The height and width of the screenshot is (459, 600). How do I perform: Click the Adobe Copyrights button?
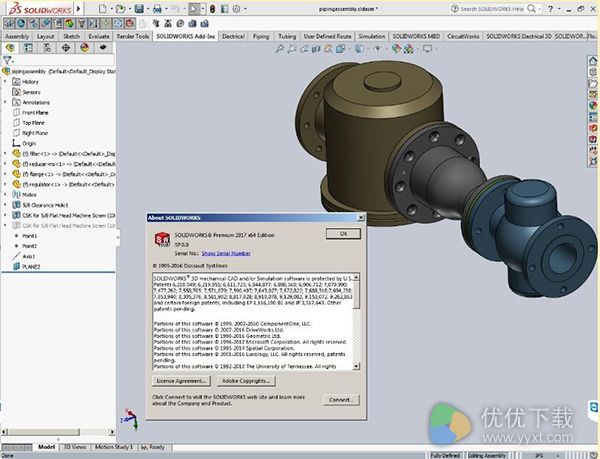click(x=246, y=381)
